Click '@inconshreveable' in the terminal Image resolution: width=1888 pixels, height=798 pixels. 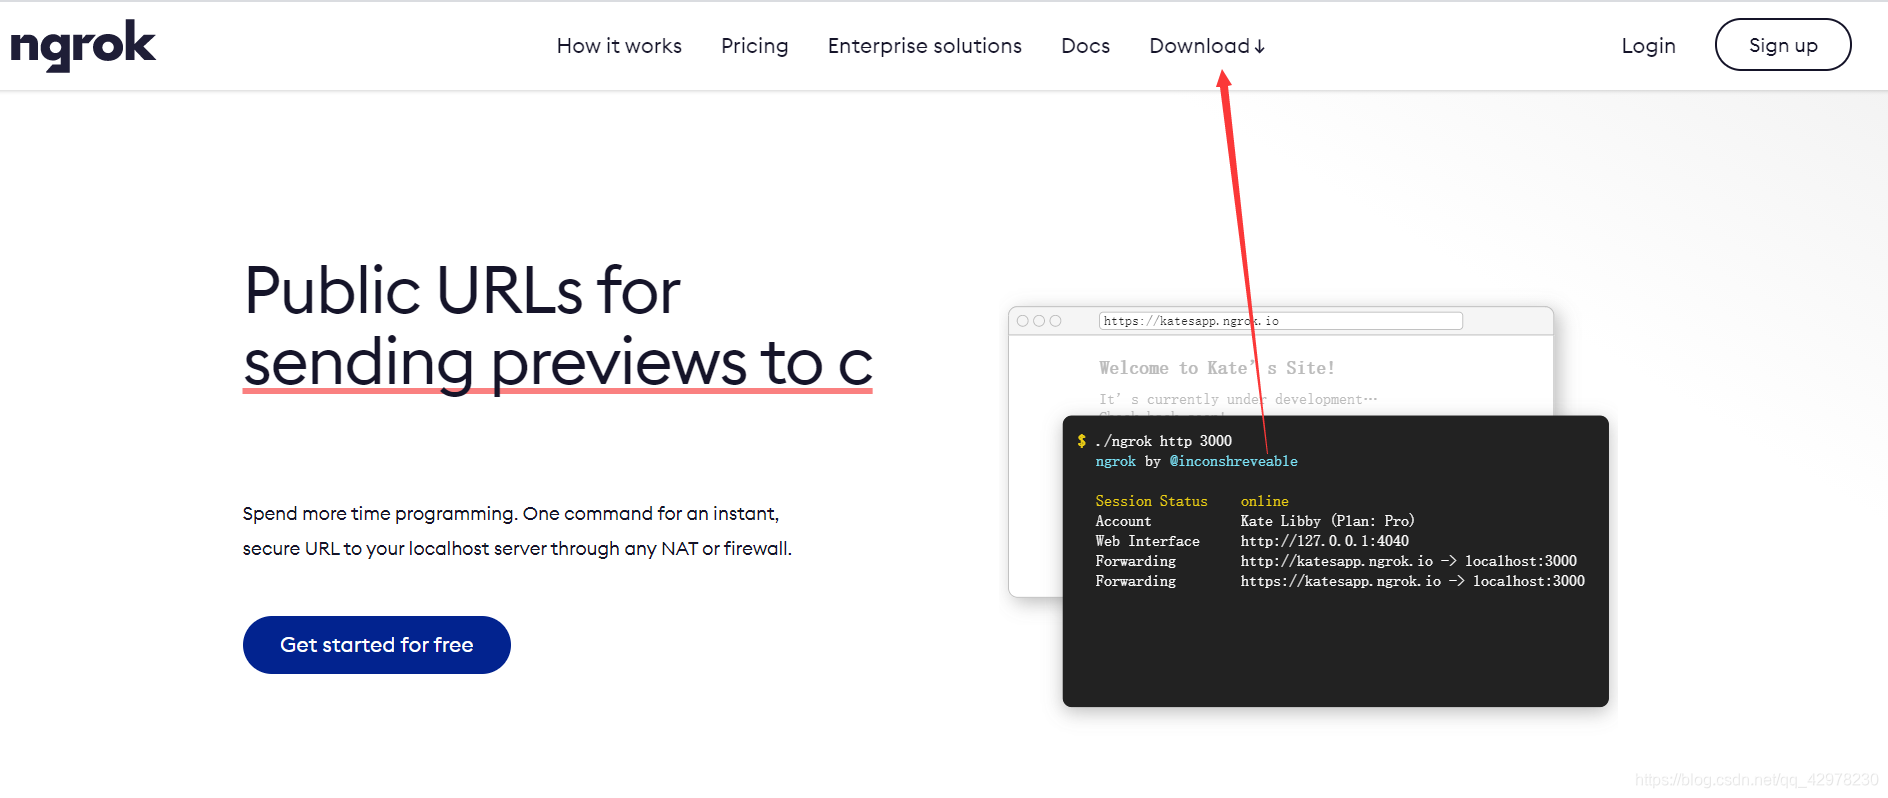tap(1234, 461)
